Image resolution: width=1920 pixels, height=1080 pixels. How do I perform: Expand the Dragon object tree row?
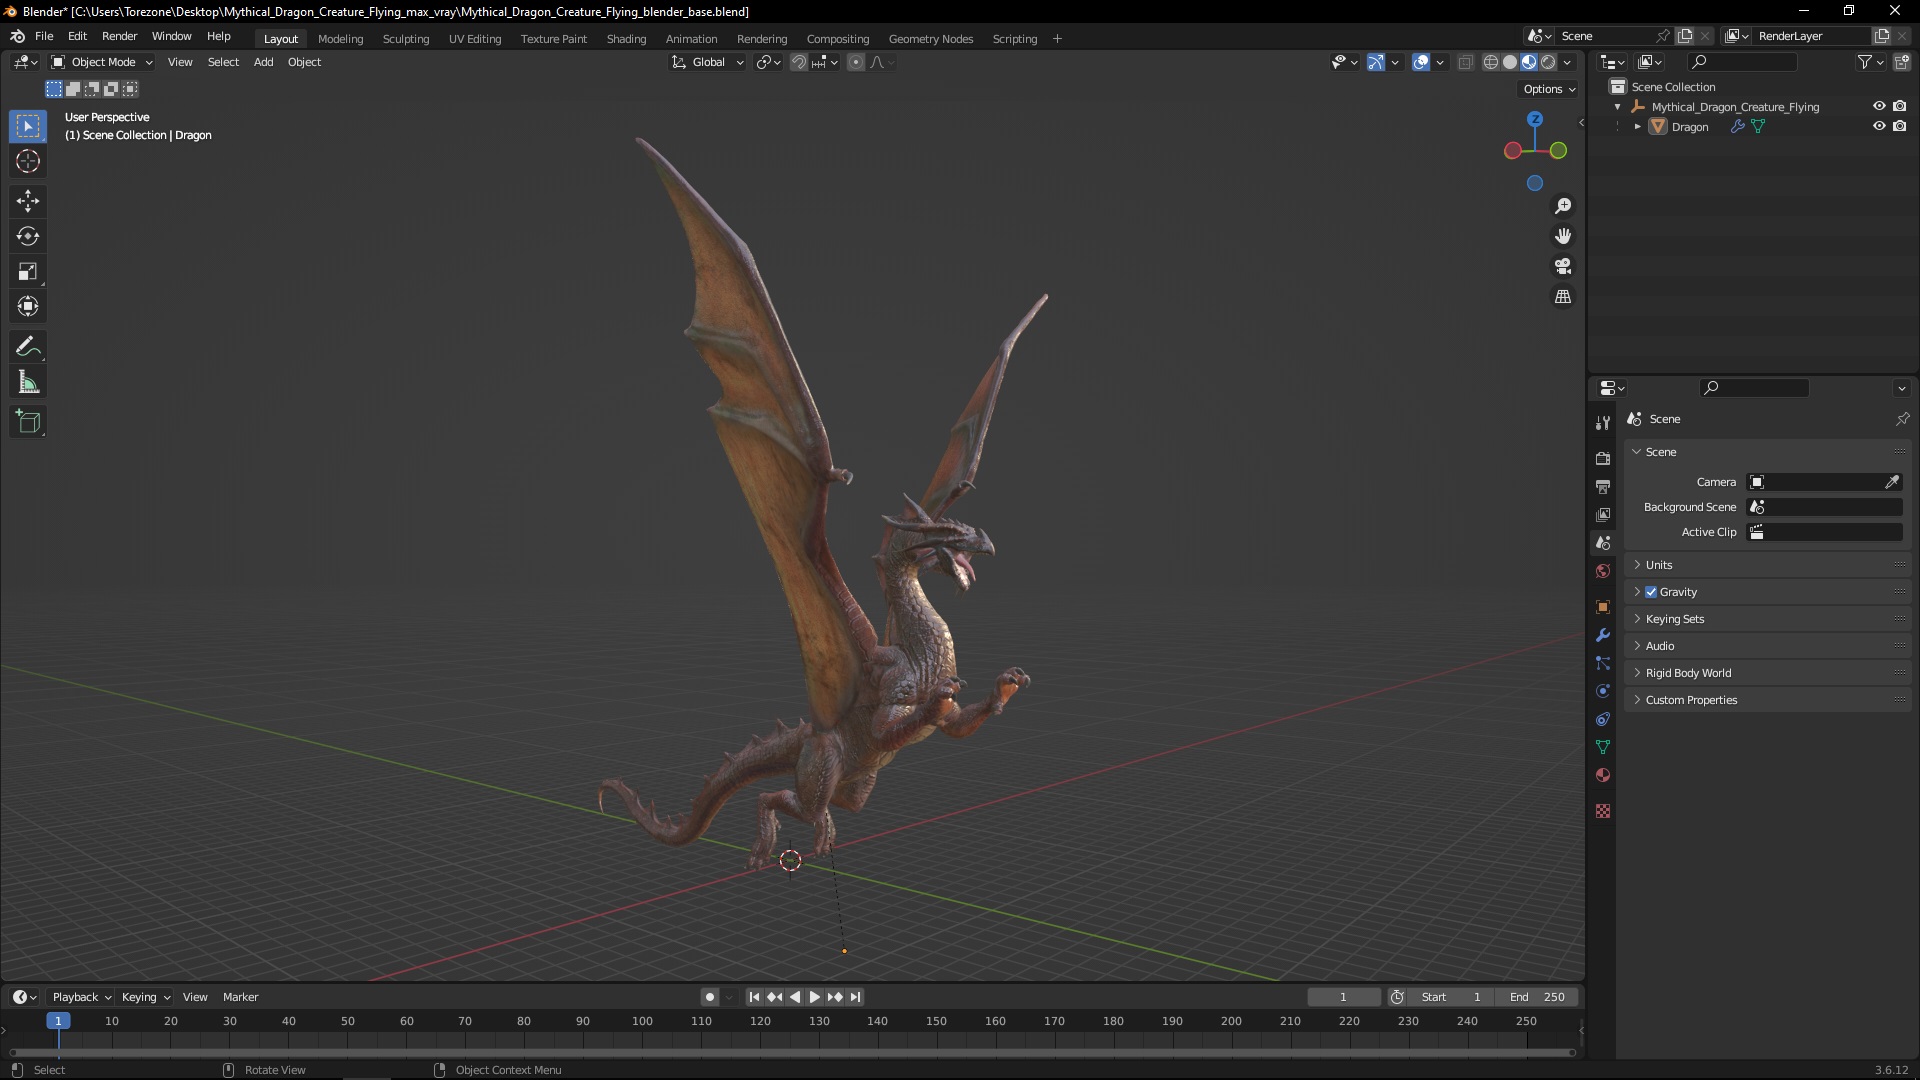click(x=1637, y=127)
